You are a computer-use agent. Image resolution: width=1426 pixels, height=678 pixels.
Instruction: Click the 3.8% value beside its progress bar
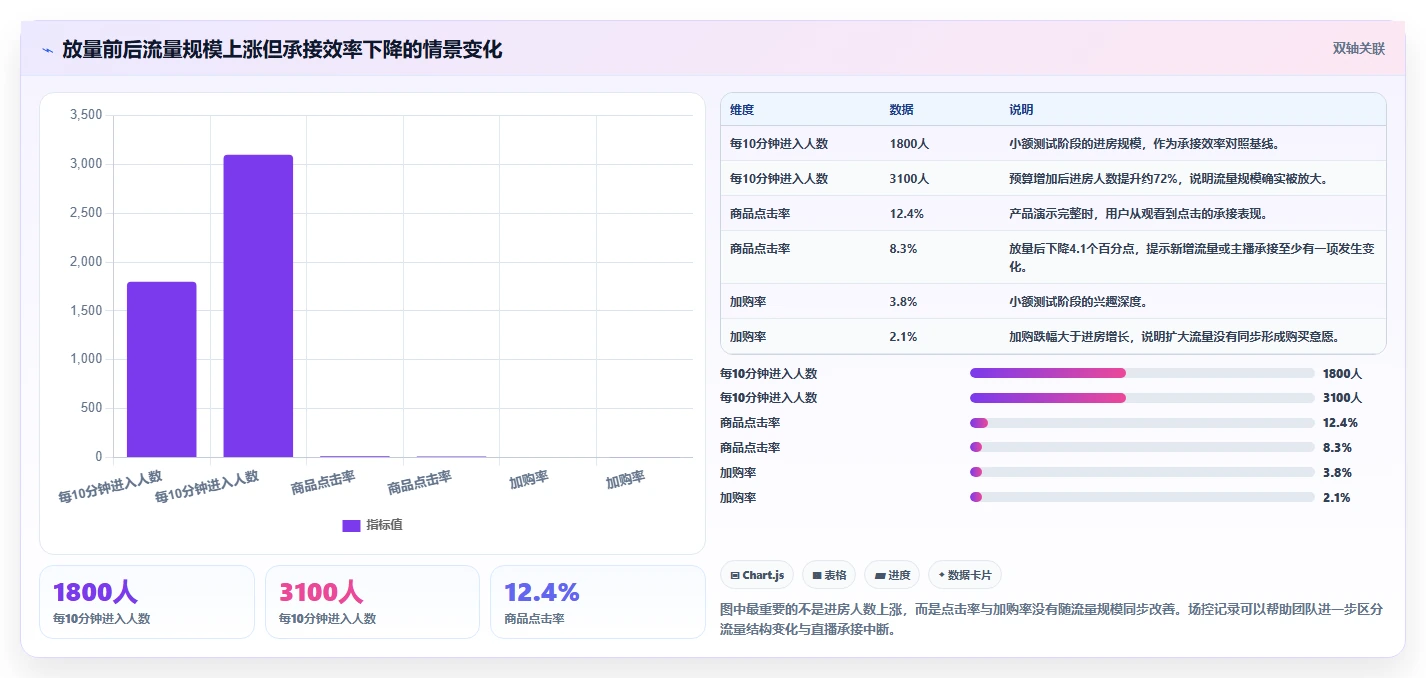[1337, 472]
